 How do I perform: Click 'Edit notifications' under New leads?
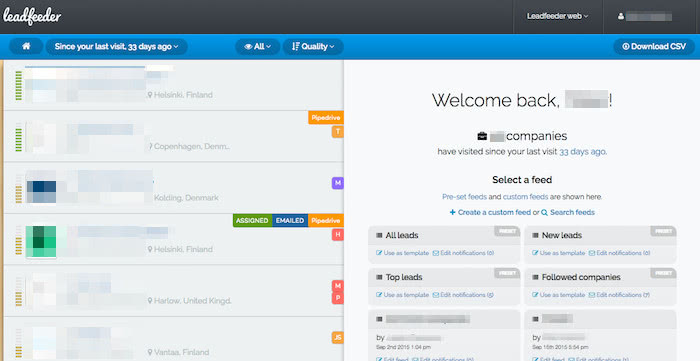pos(620,253)
